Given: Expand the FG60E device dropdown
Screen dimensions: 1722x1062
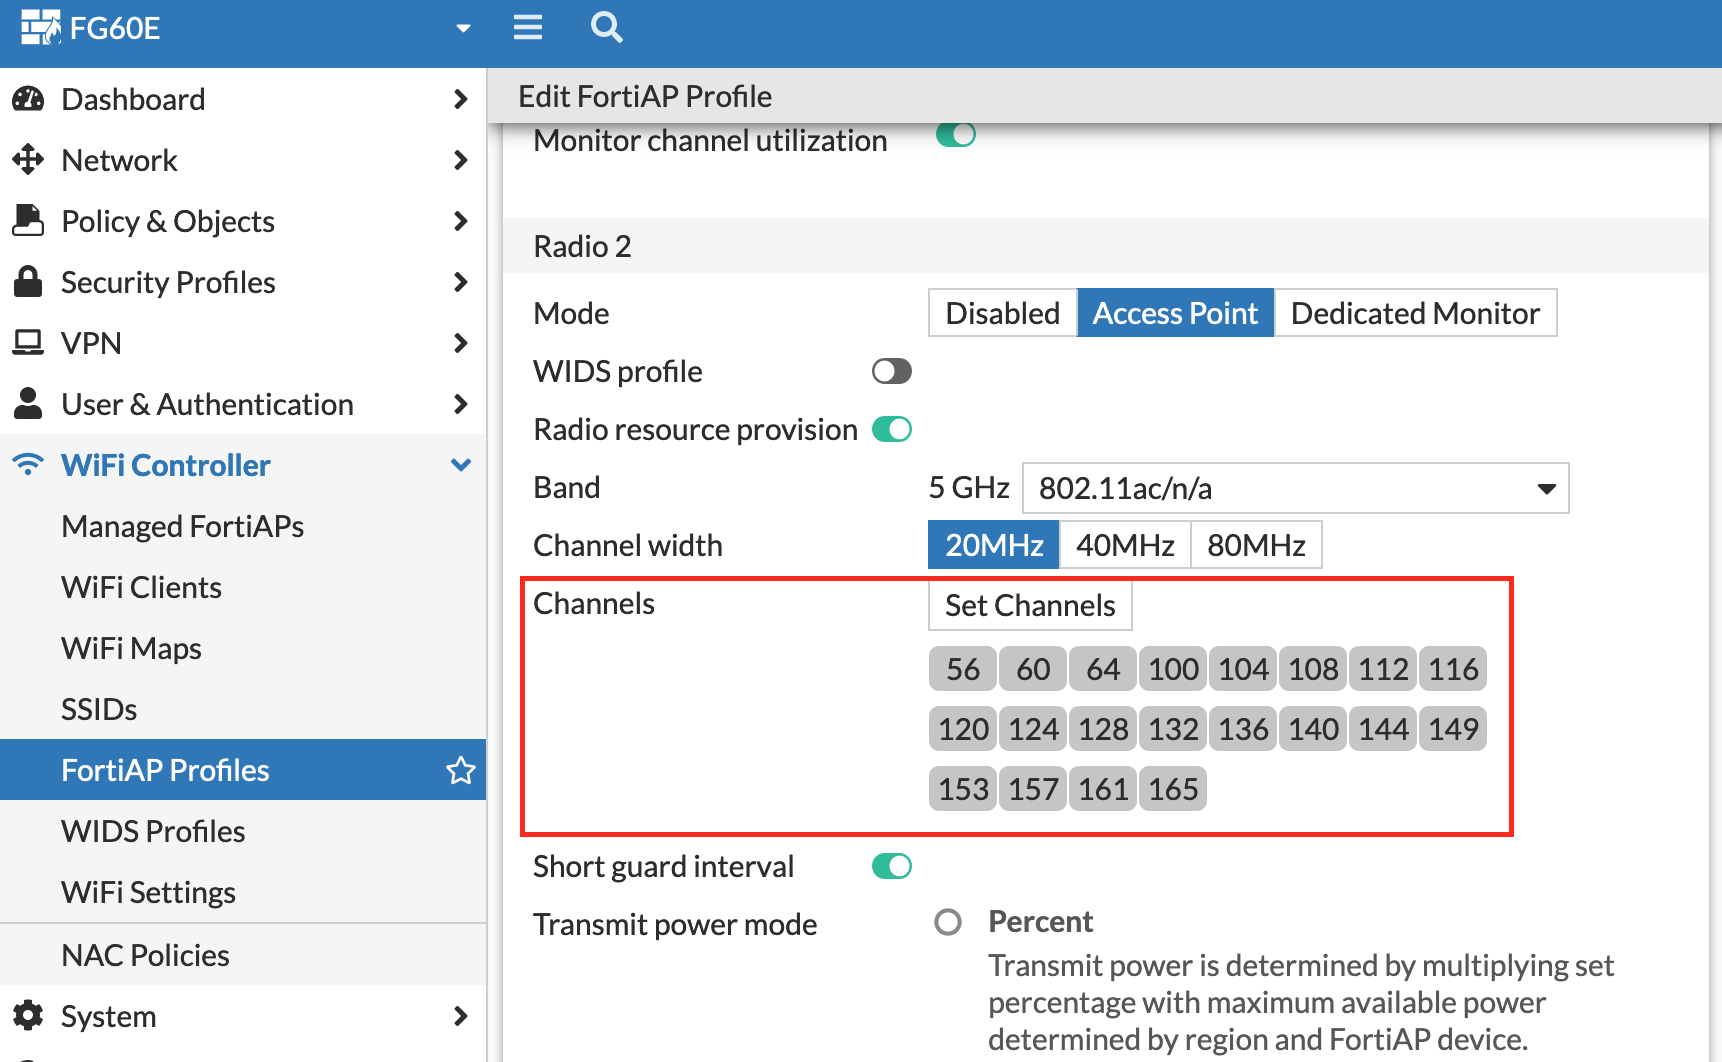Looking at the screenshot, I should coord(462,28).
